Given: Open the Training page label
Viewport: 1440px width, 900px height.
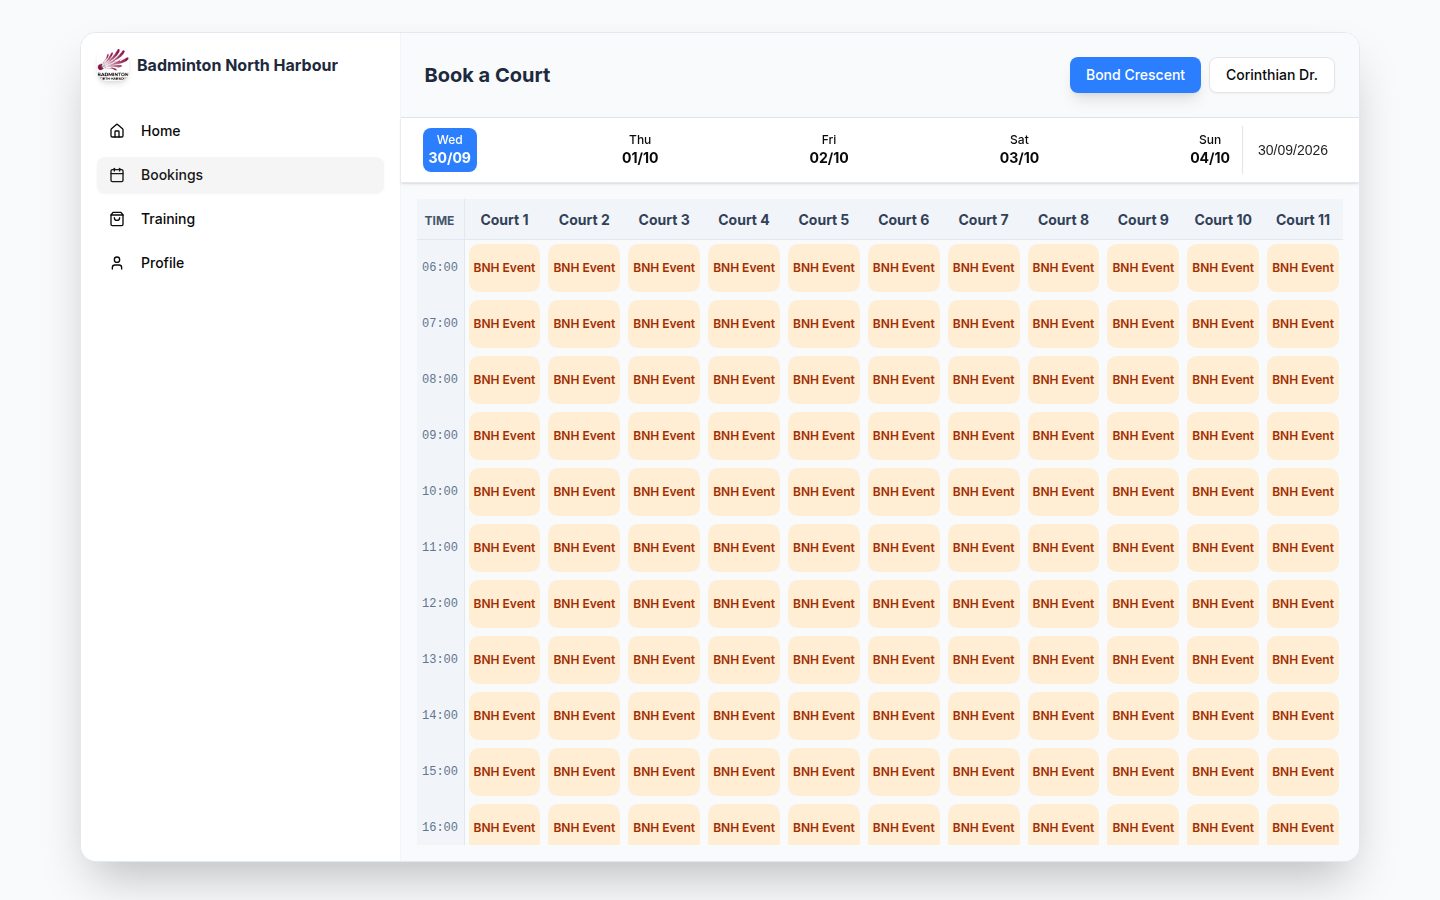Looking at the screenshot, I should coord(168,219).
